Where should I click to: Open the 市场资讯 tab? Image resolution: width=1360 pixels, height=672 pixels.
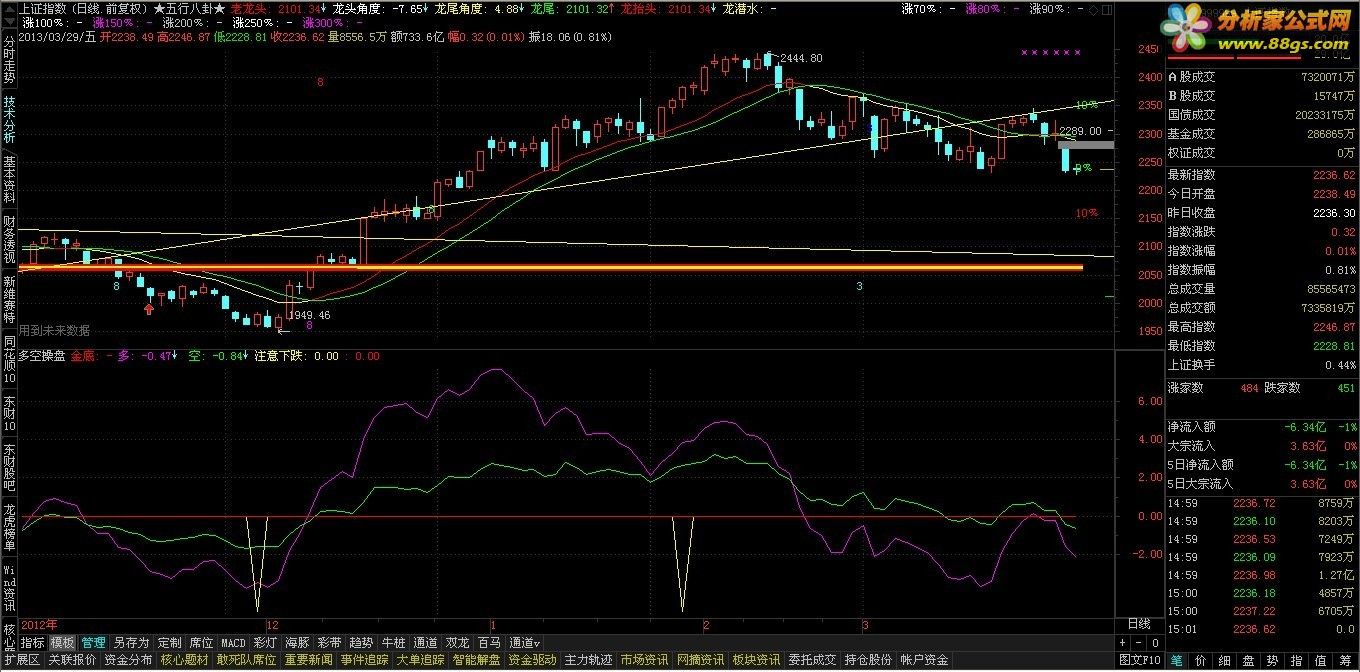644,660
